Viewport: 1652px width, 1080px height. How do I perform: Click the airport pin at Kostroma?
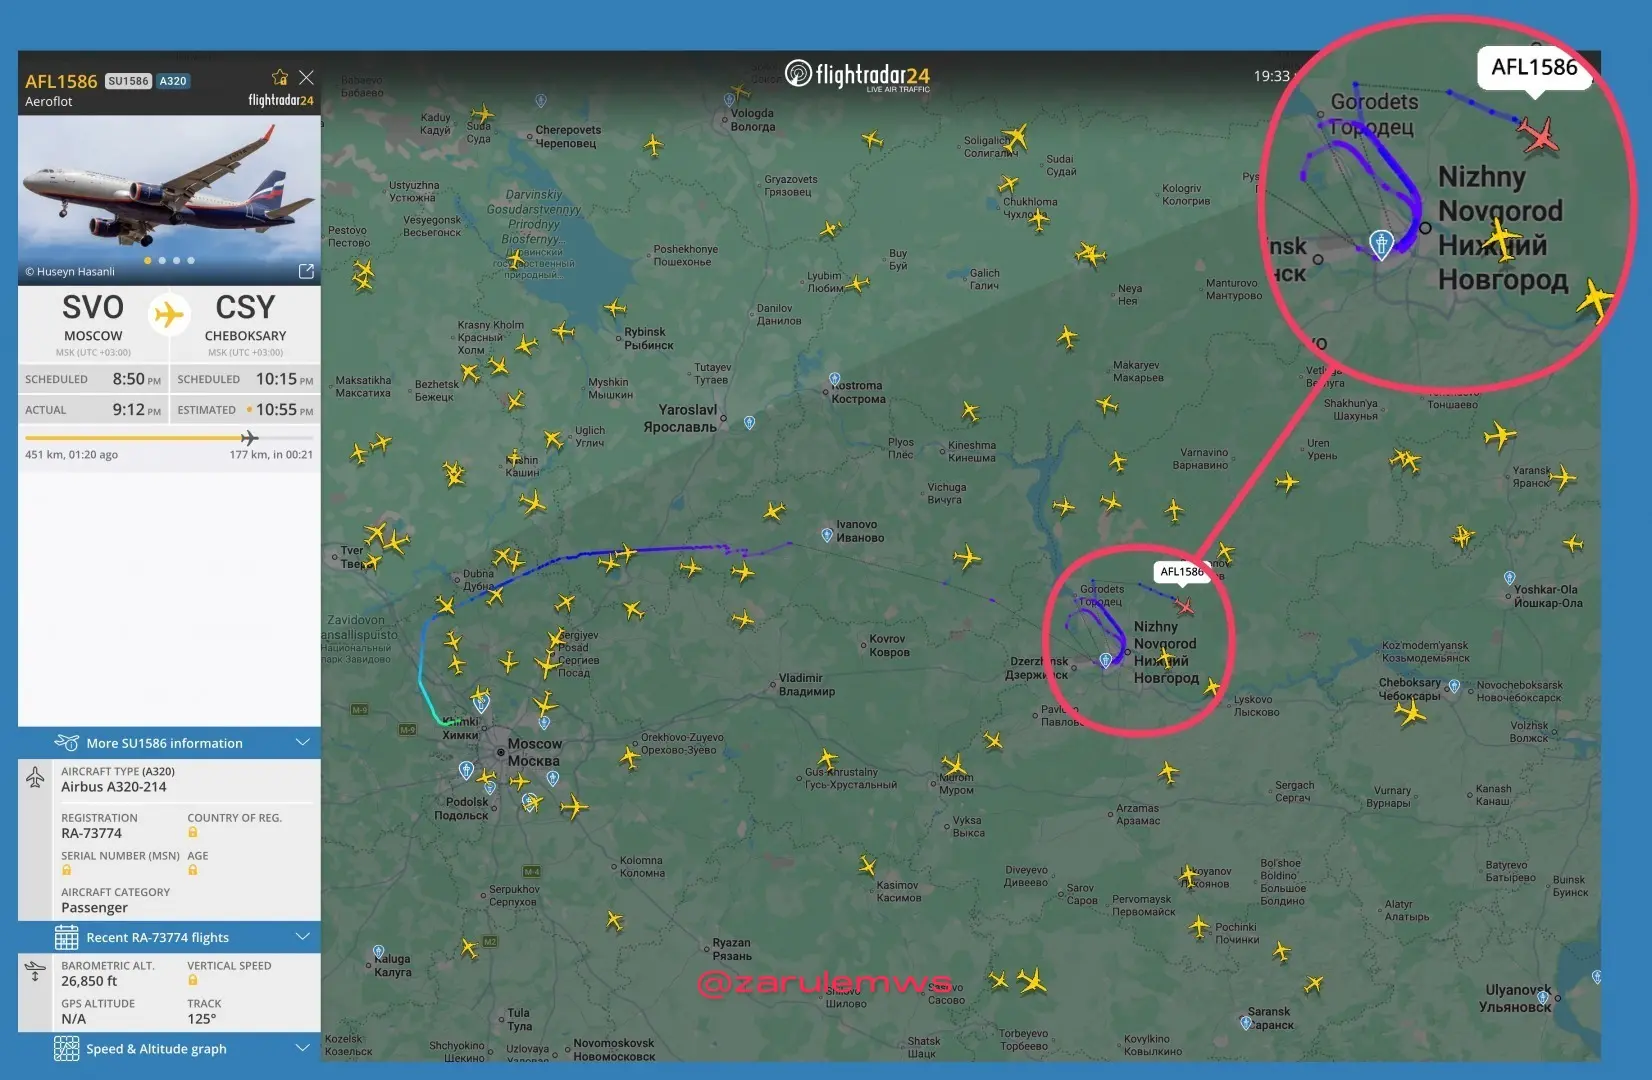834,380
